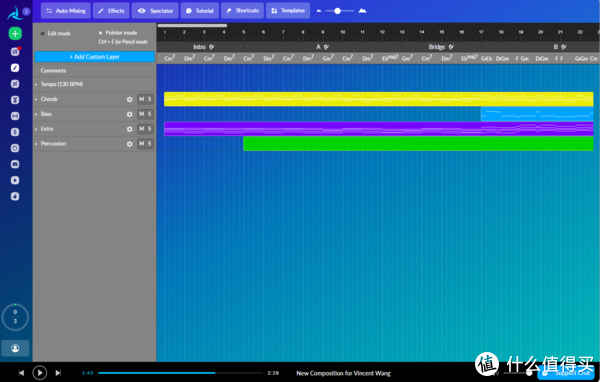
Task: Open the pencil editor sidebar icon
Action: pyautogui.click(x=15, y=68)
